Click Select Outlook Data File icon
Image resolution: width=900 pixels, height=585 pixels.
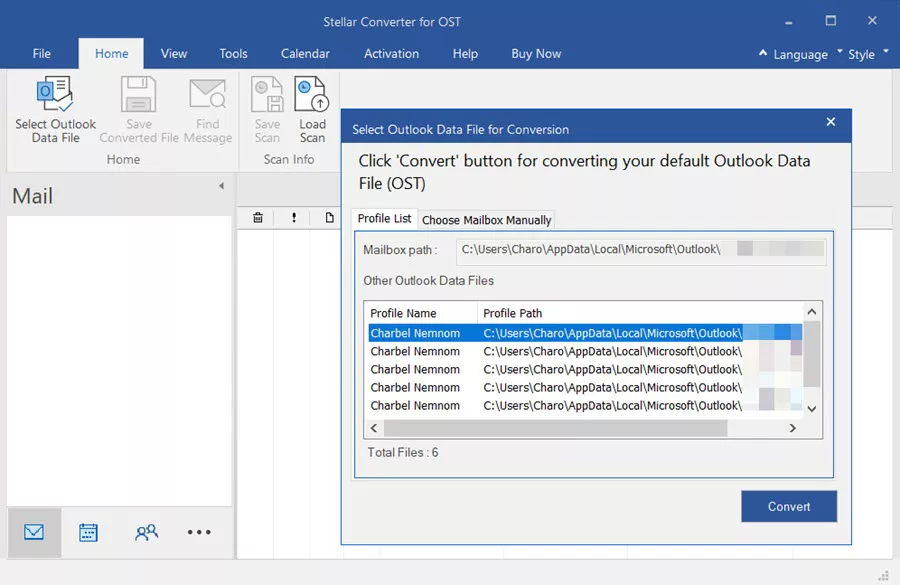[55, 95]
